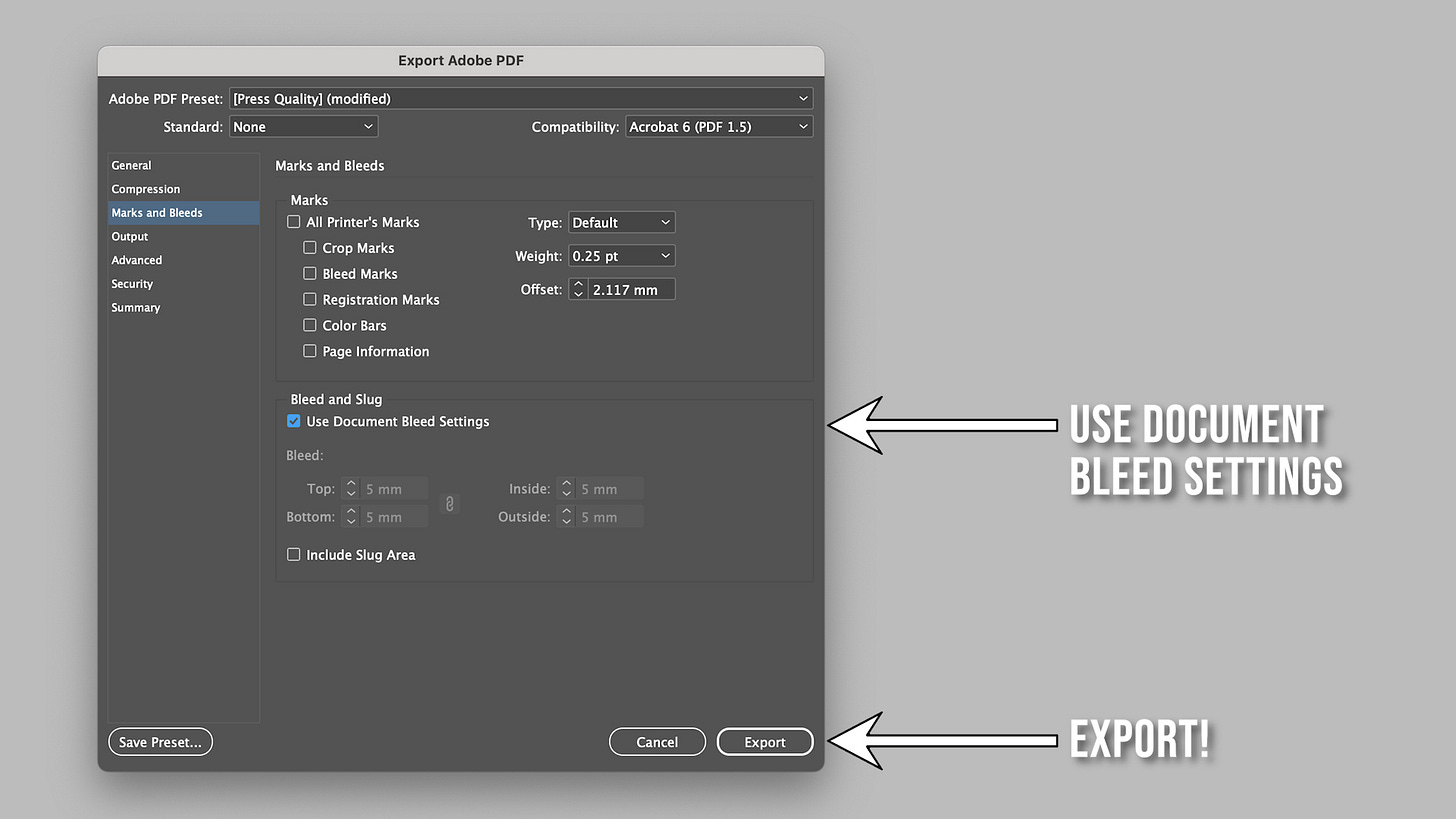Check the Crop Marks option
The width and height of the screenshot is (1456, 819).
pos(310,248)
